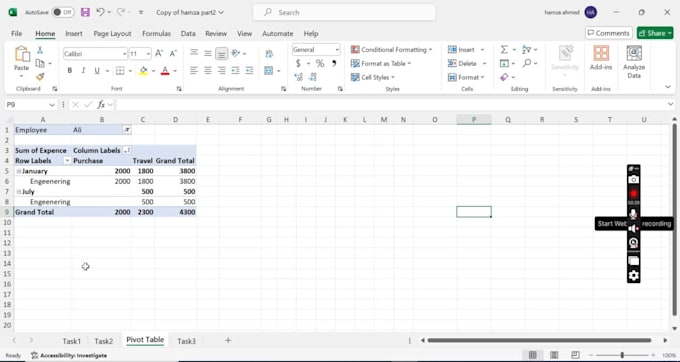Apply Comma Style format
The image size is (680, 362).
click(334, 64)
